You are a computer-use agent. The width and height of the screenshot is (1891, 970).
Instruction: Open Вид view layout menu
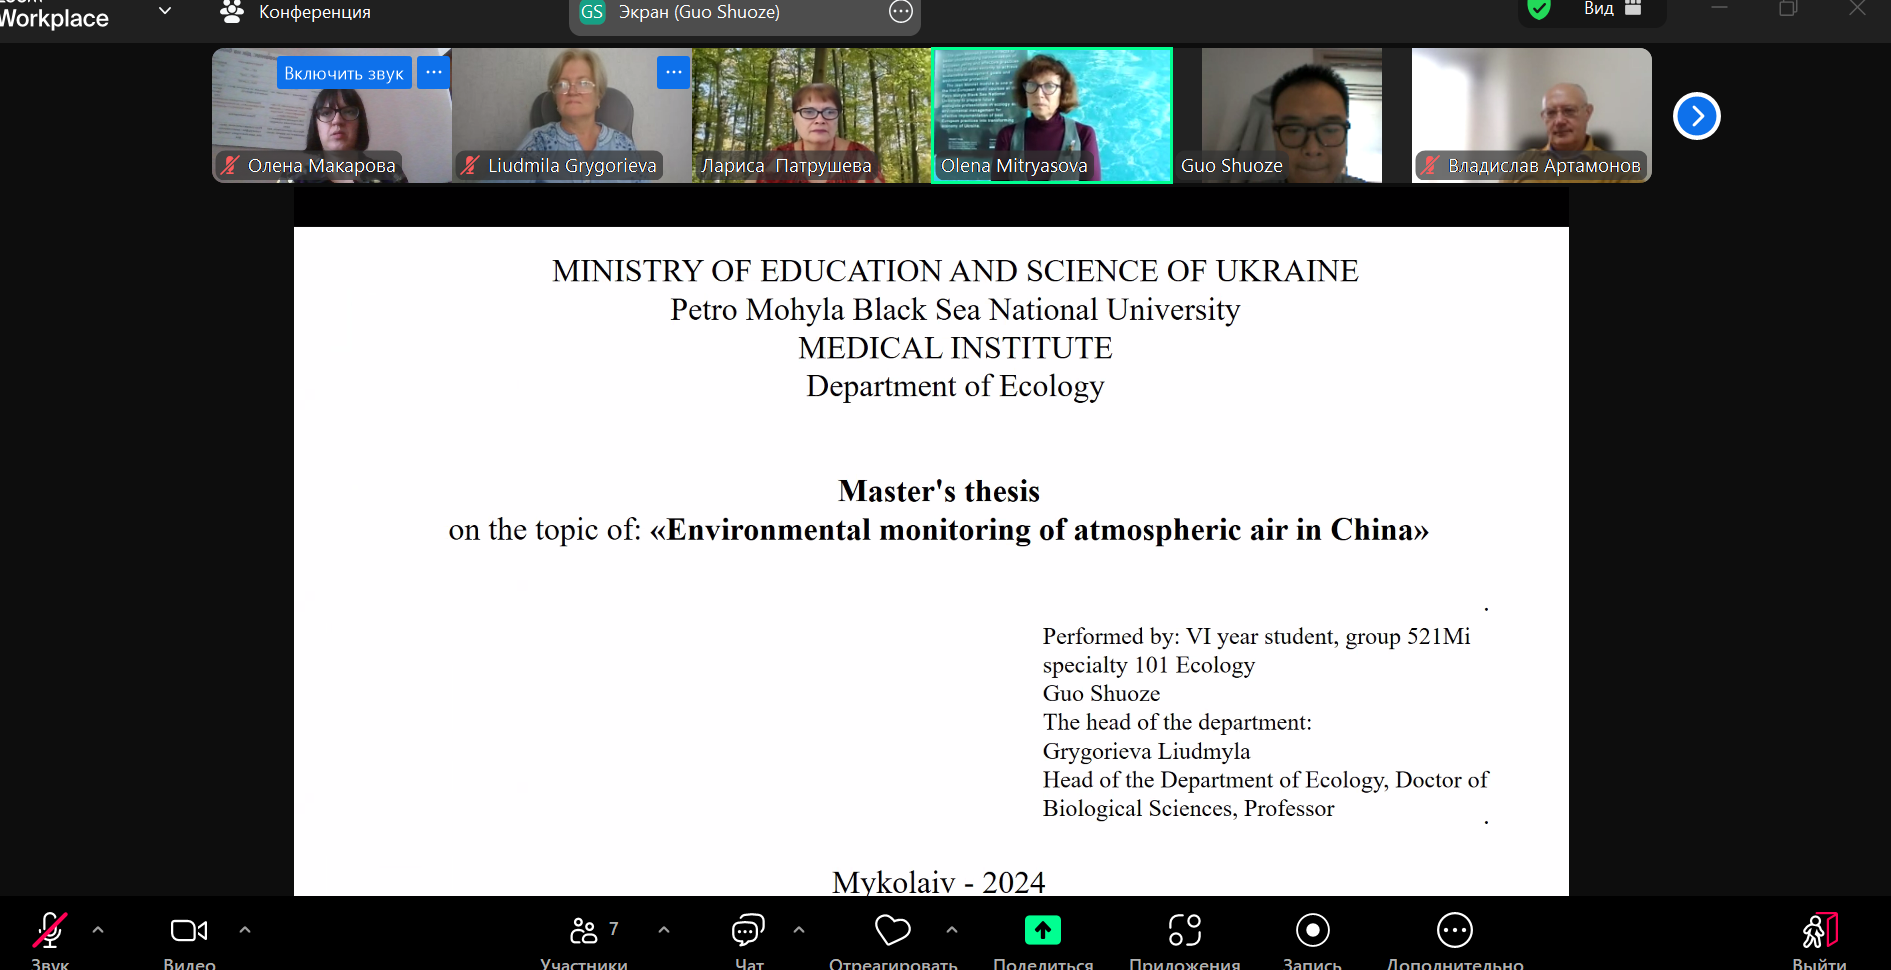[x=1613, y=9]
